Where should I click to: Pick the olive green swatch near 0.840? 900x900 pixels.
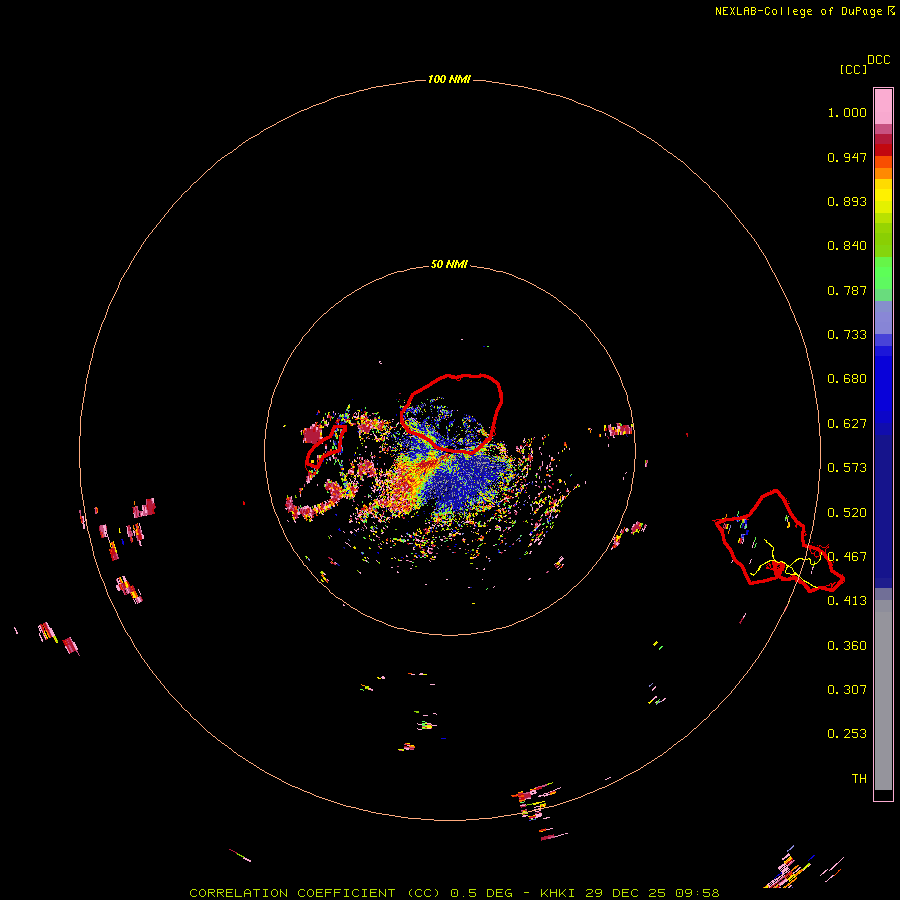pos(883,240)
